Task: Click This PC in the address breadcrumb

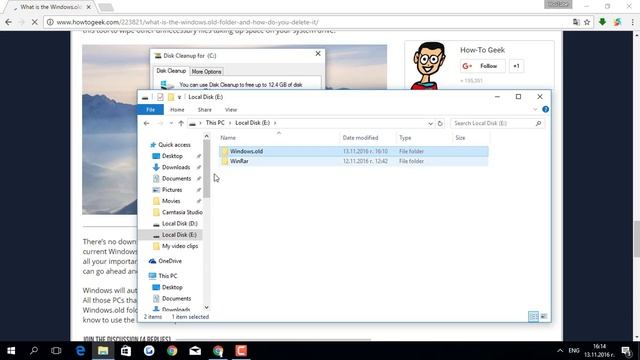Action: [215, 123]
